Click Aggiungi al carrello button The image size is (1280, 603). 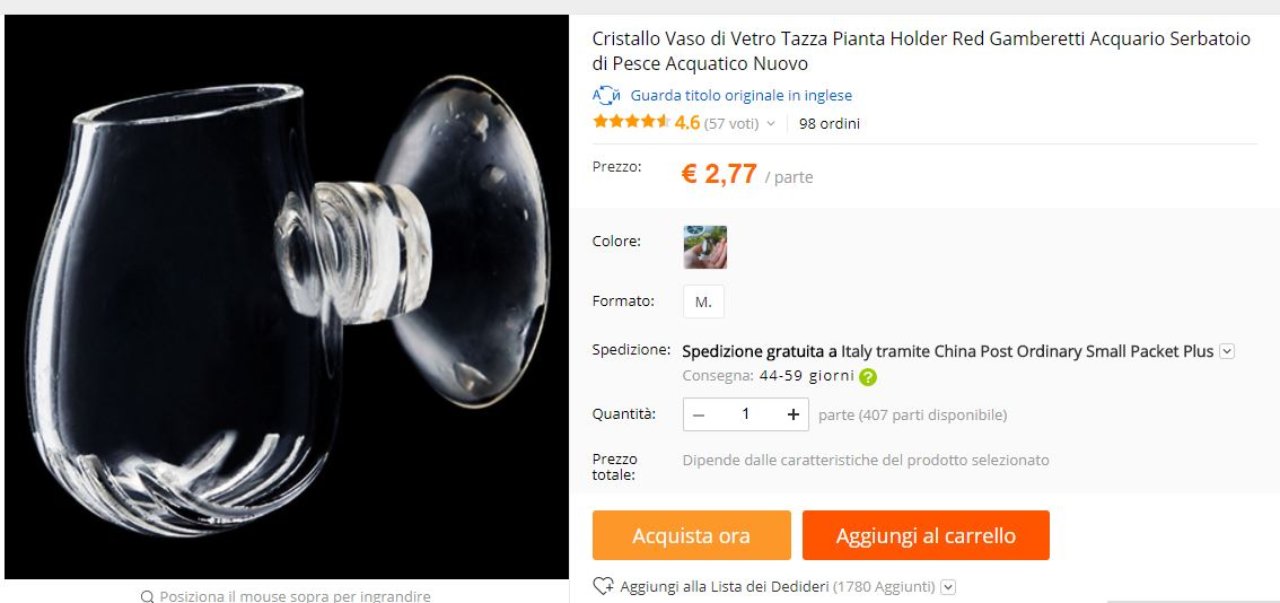coord(926,535)
